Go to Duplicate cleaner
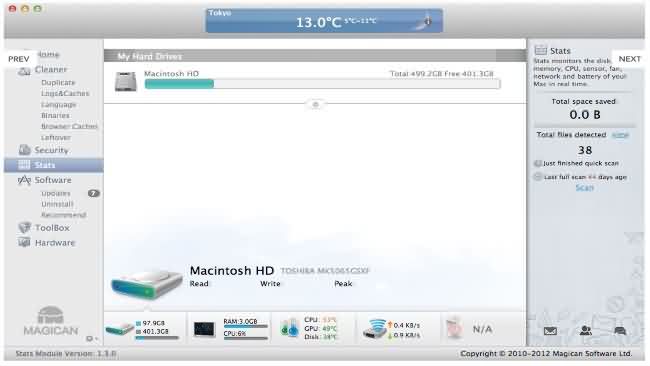 58,82
